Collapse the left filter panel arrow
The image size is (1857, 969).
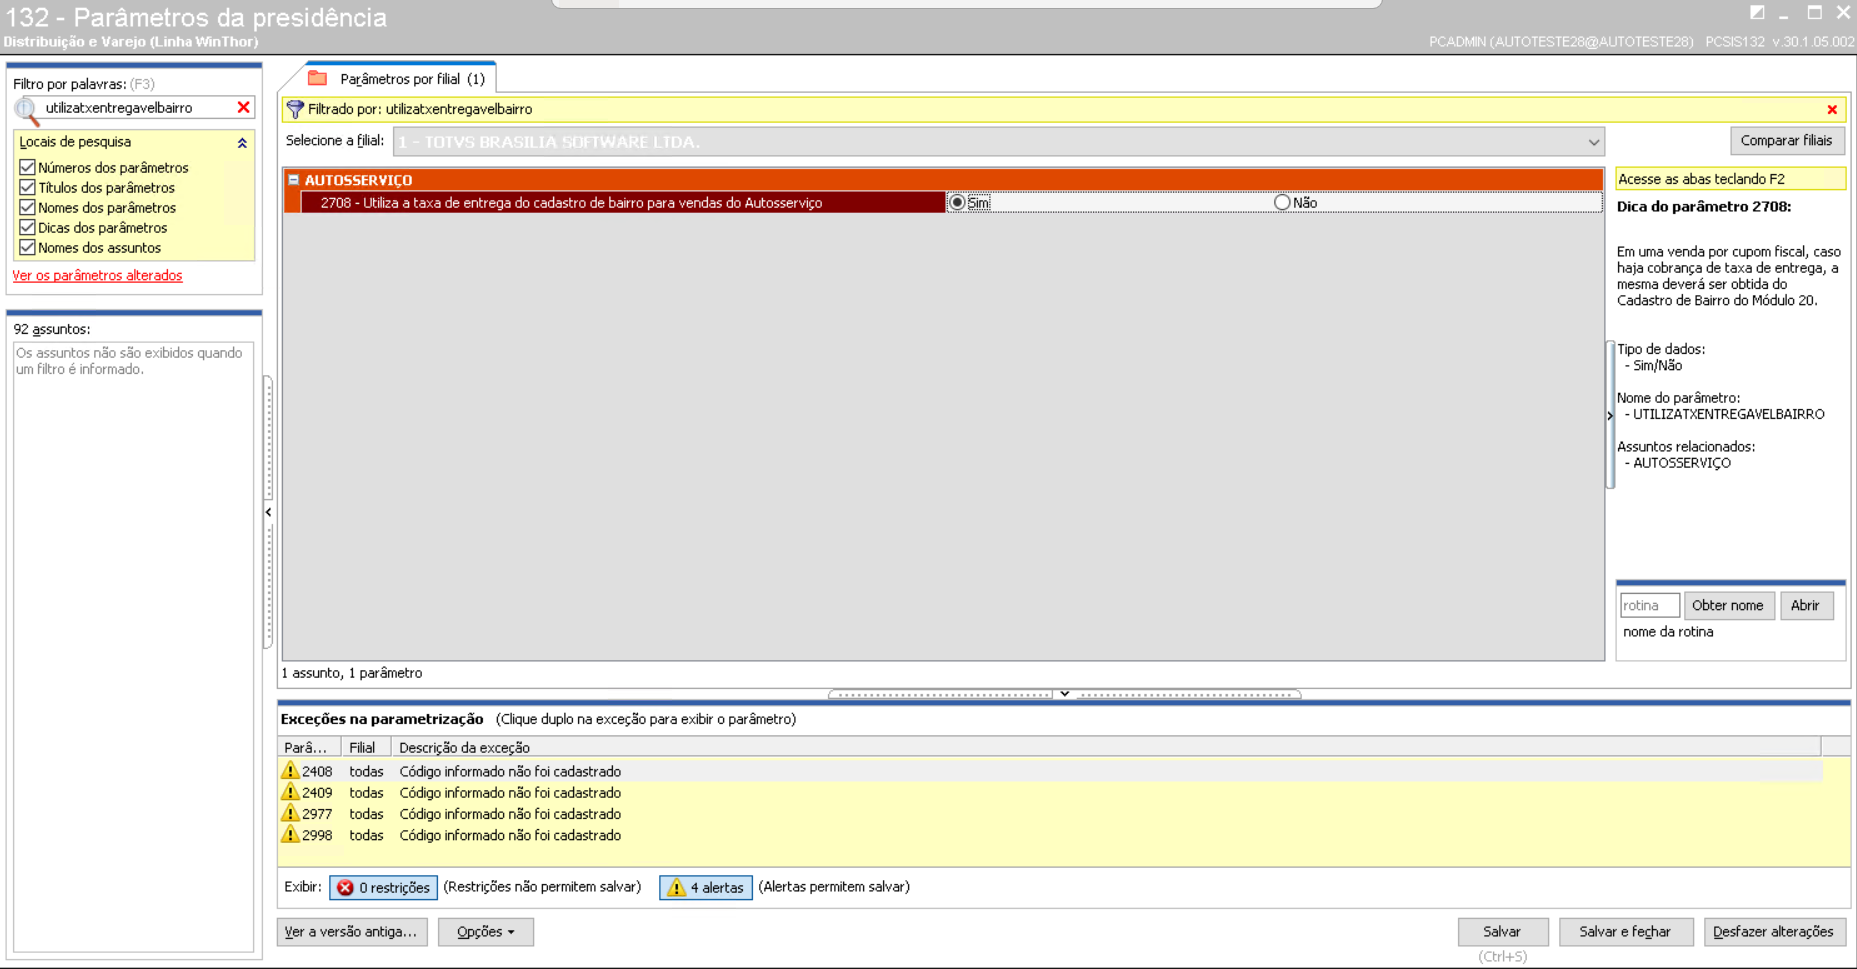pyautogui.click(x=268, y=512)
